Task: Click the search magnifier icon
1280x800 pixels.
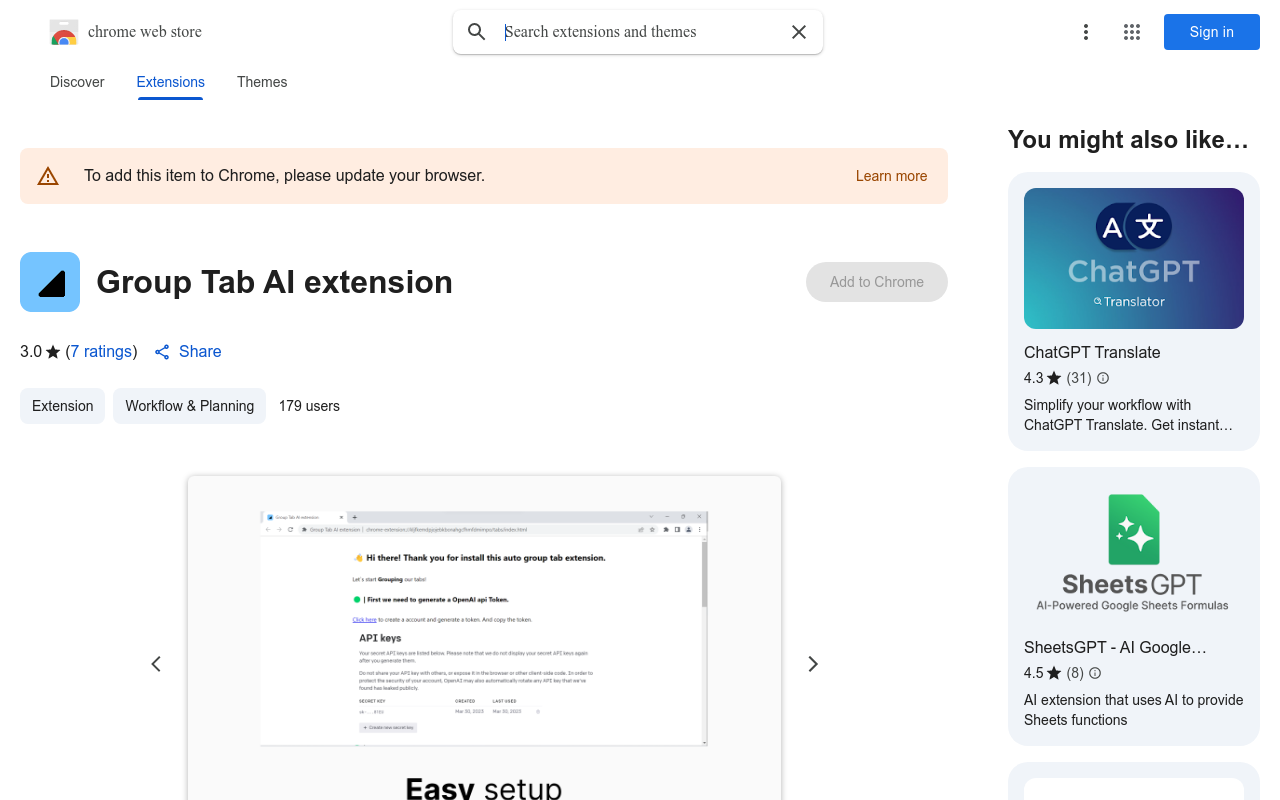Action: 477,32
